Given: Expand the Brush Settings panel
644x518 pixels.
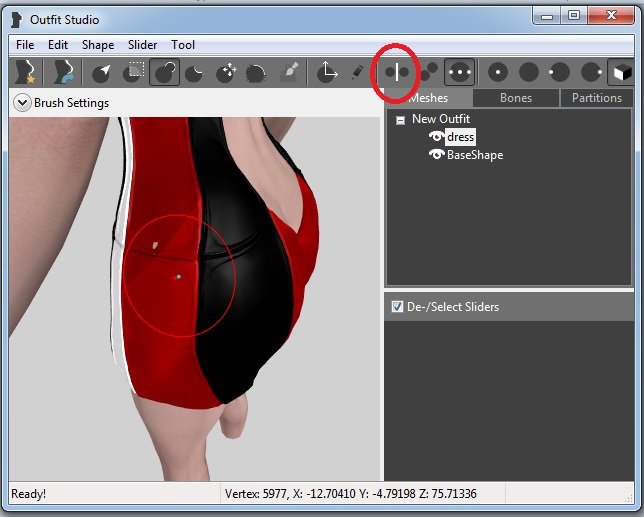Looking at the screenshot, I should 22,102.
